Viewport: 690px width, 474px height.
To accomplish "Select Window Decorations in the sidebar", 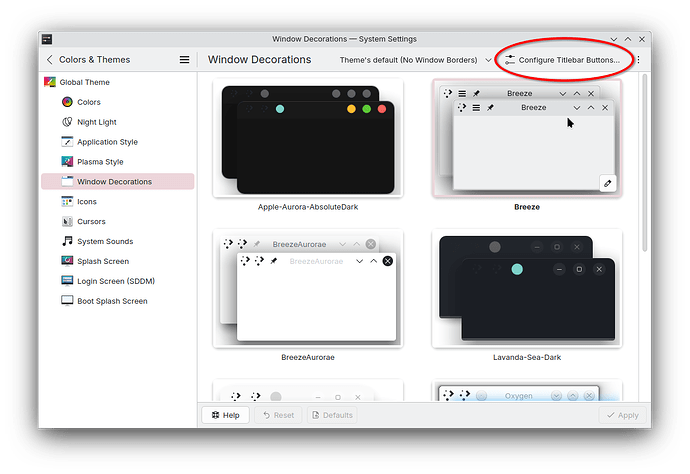I will 117,182.
